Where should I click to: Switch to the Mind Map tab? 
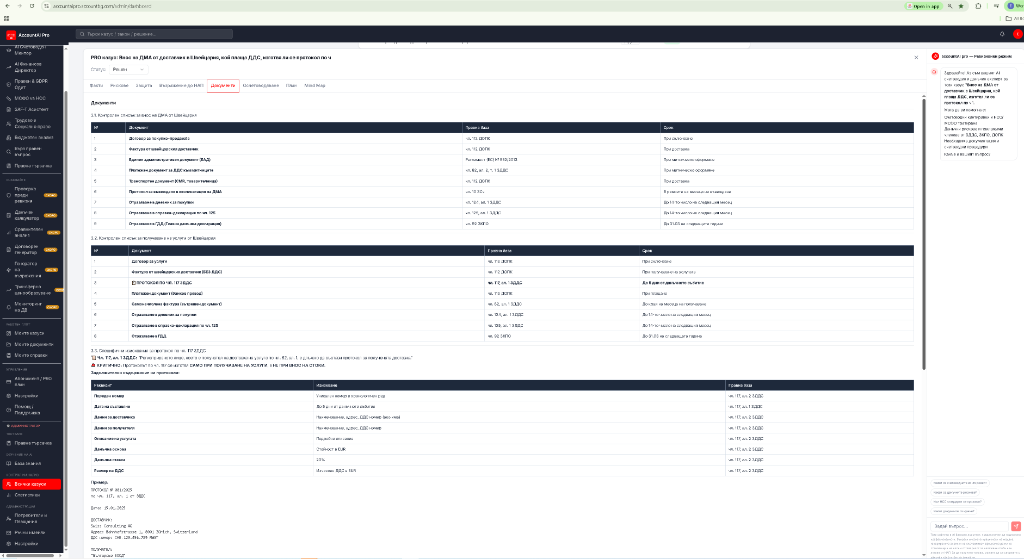pos(315,86)
